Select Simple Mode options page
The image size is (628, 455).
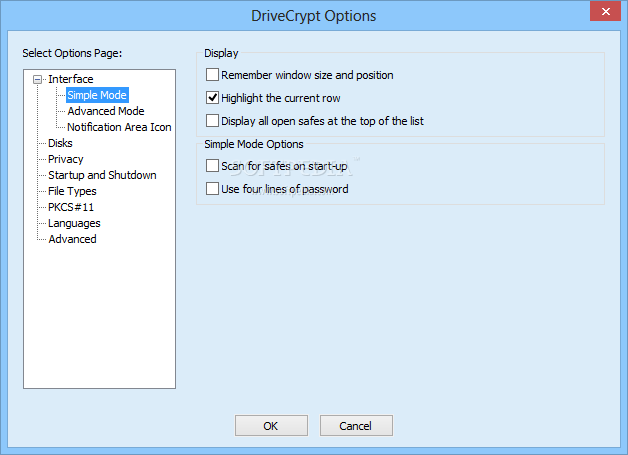97,95
